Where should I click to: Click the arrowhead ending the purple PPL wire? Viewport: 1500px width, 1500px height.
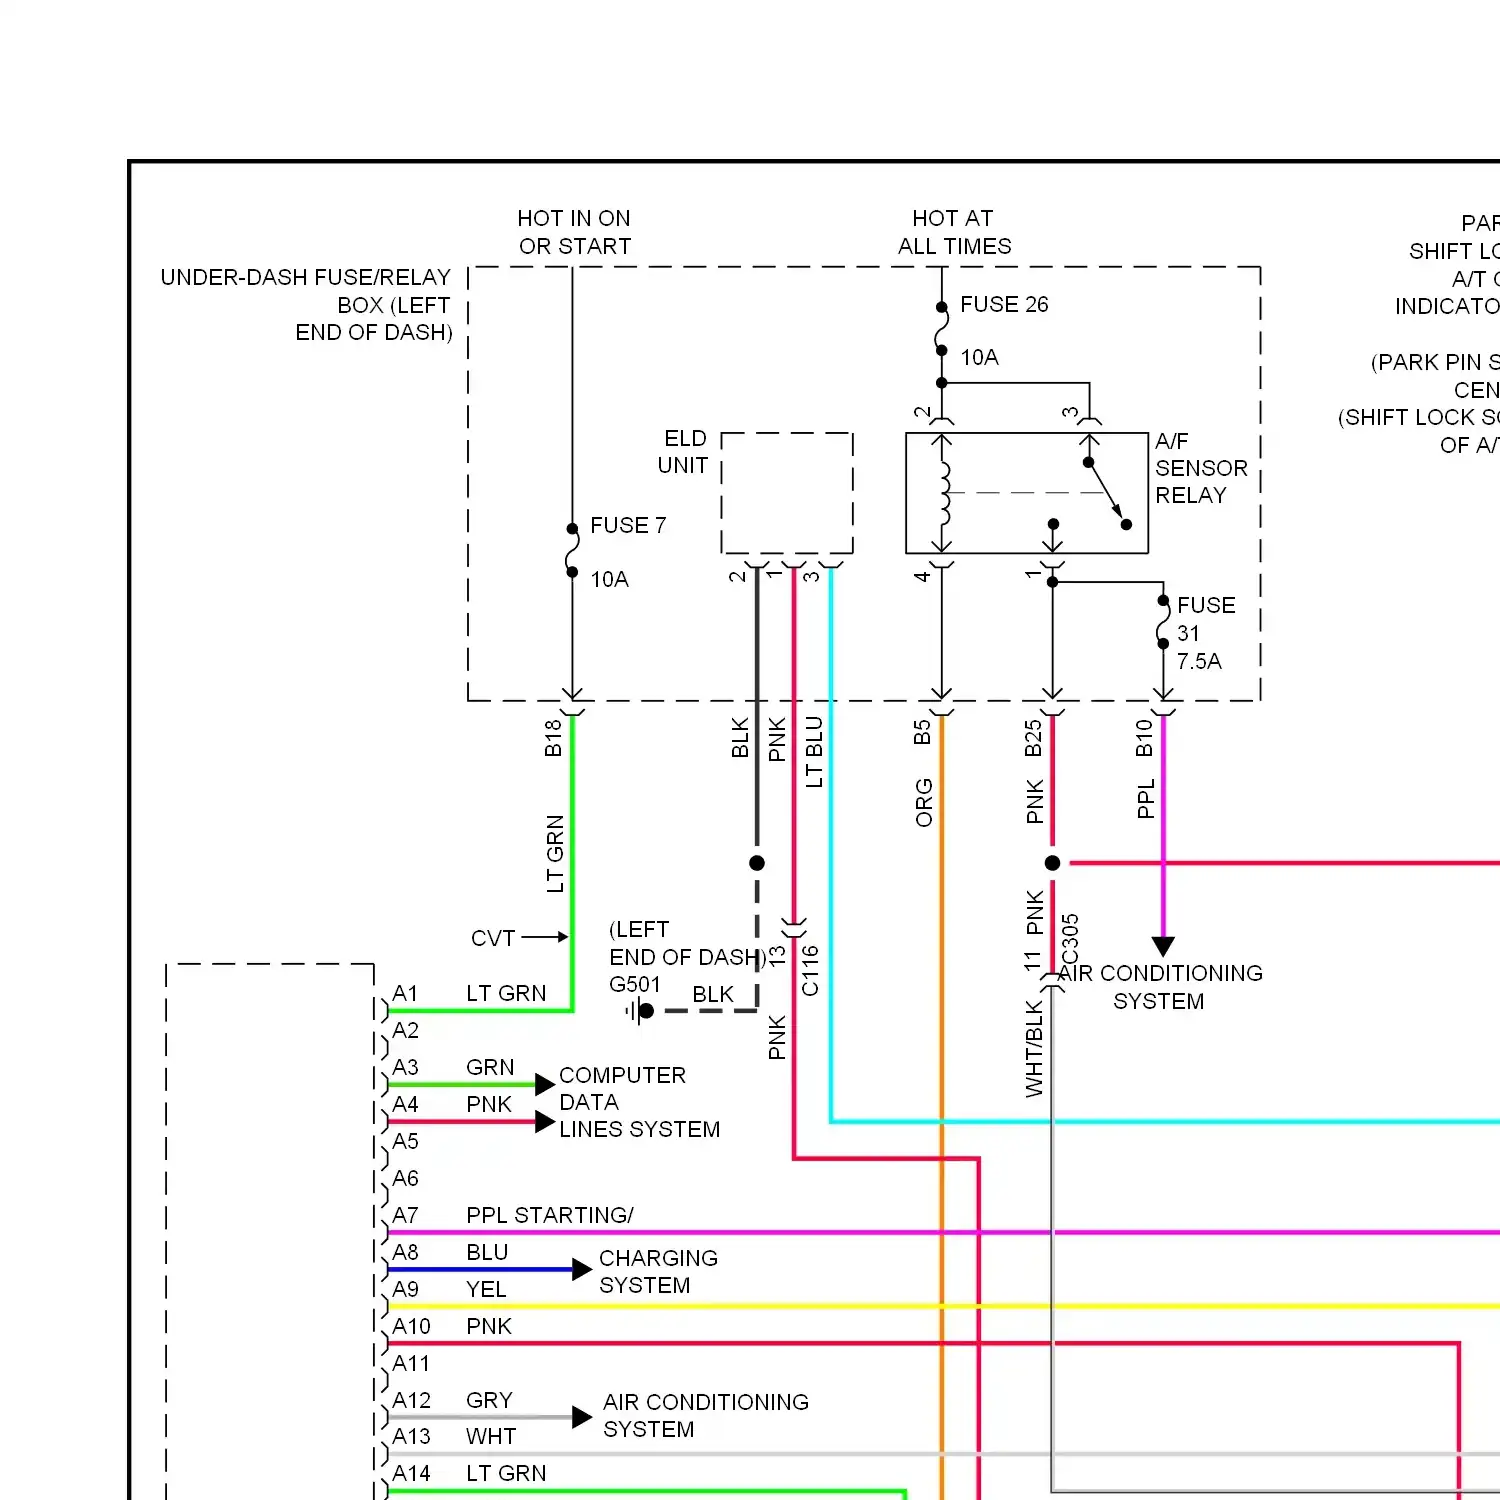click(1163, 946)
